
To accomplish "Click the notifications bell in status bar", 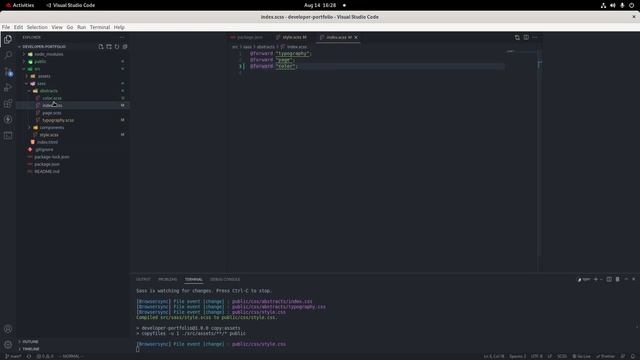I will [633, 356].
